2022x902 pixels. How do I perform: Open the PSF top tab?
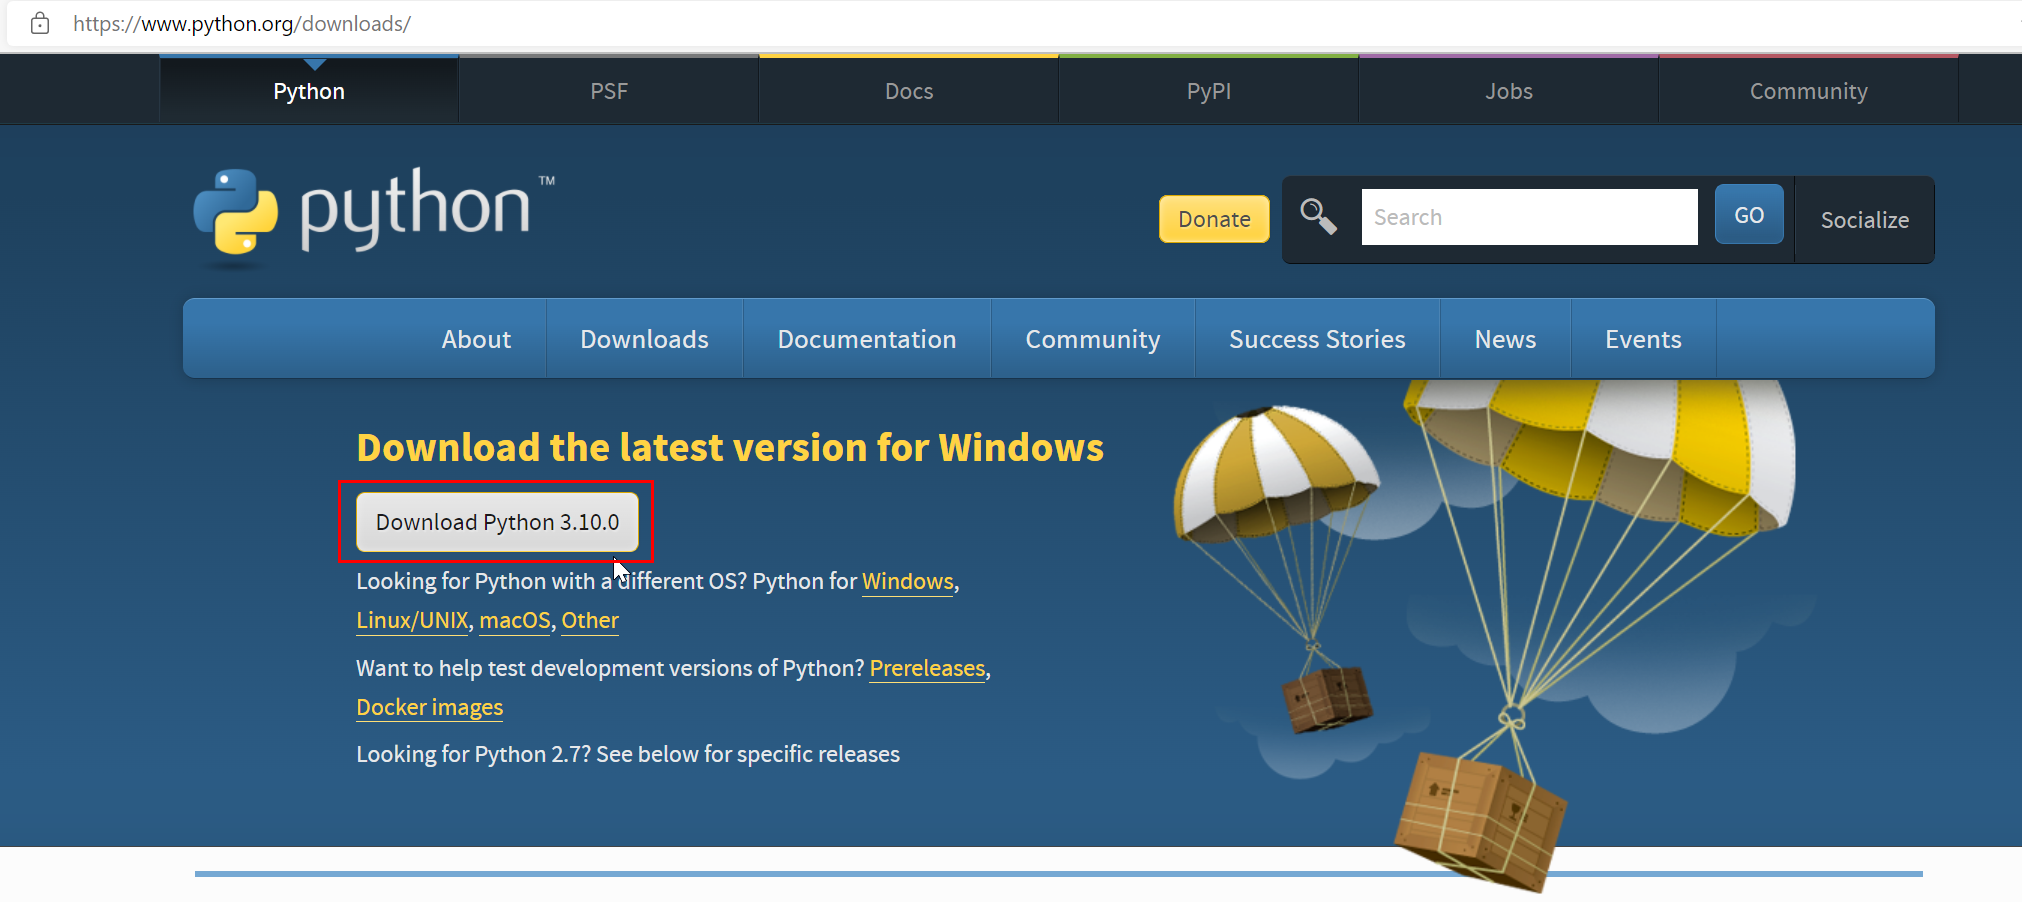point(609,91)
